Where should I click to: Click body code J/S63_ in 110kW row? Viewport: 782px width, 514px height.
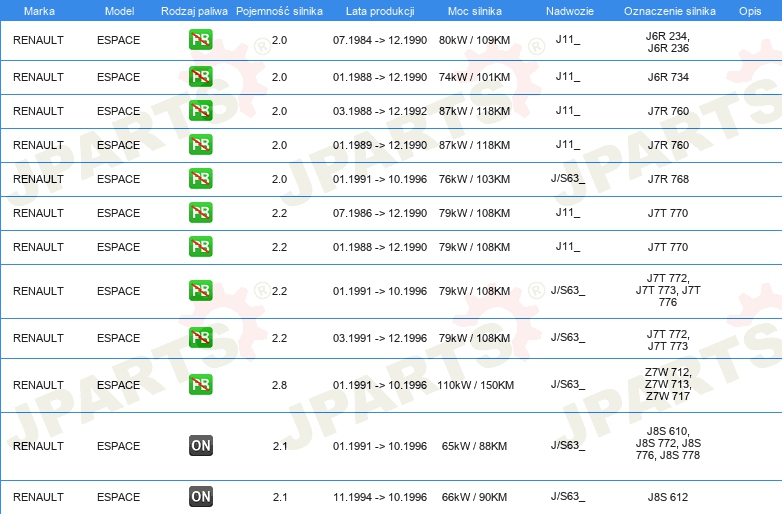568,384
